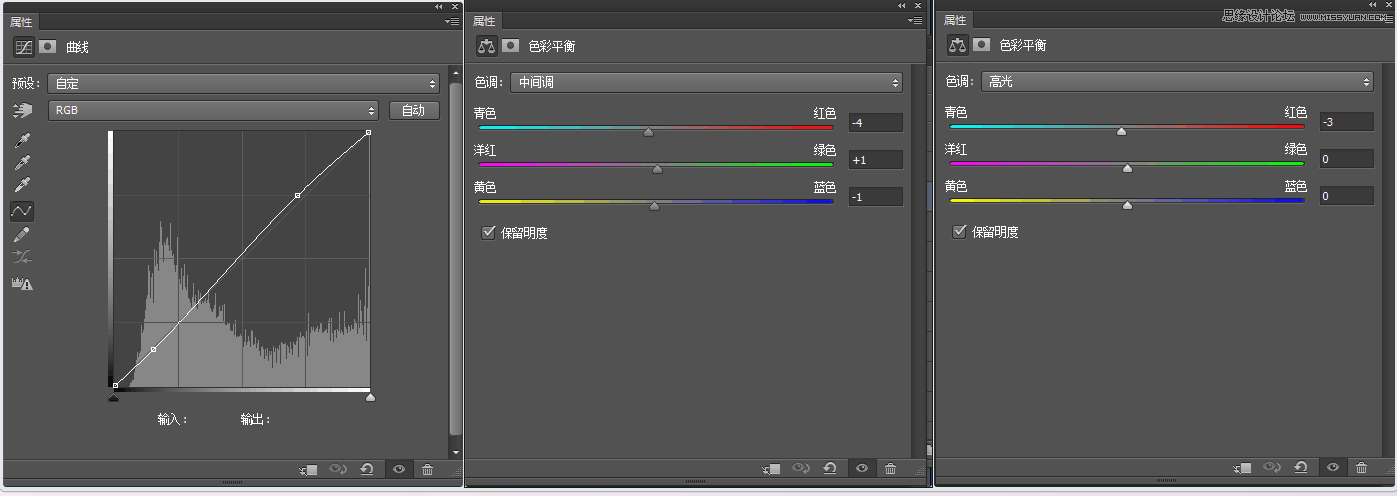Image resolution: width=1397 pixels, height=496 pixels.
Task: Select the balance-scale icon in Highlights Color Balance panel
Action: point(957,45)
